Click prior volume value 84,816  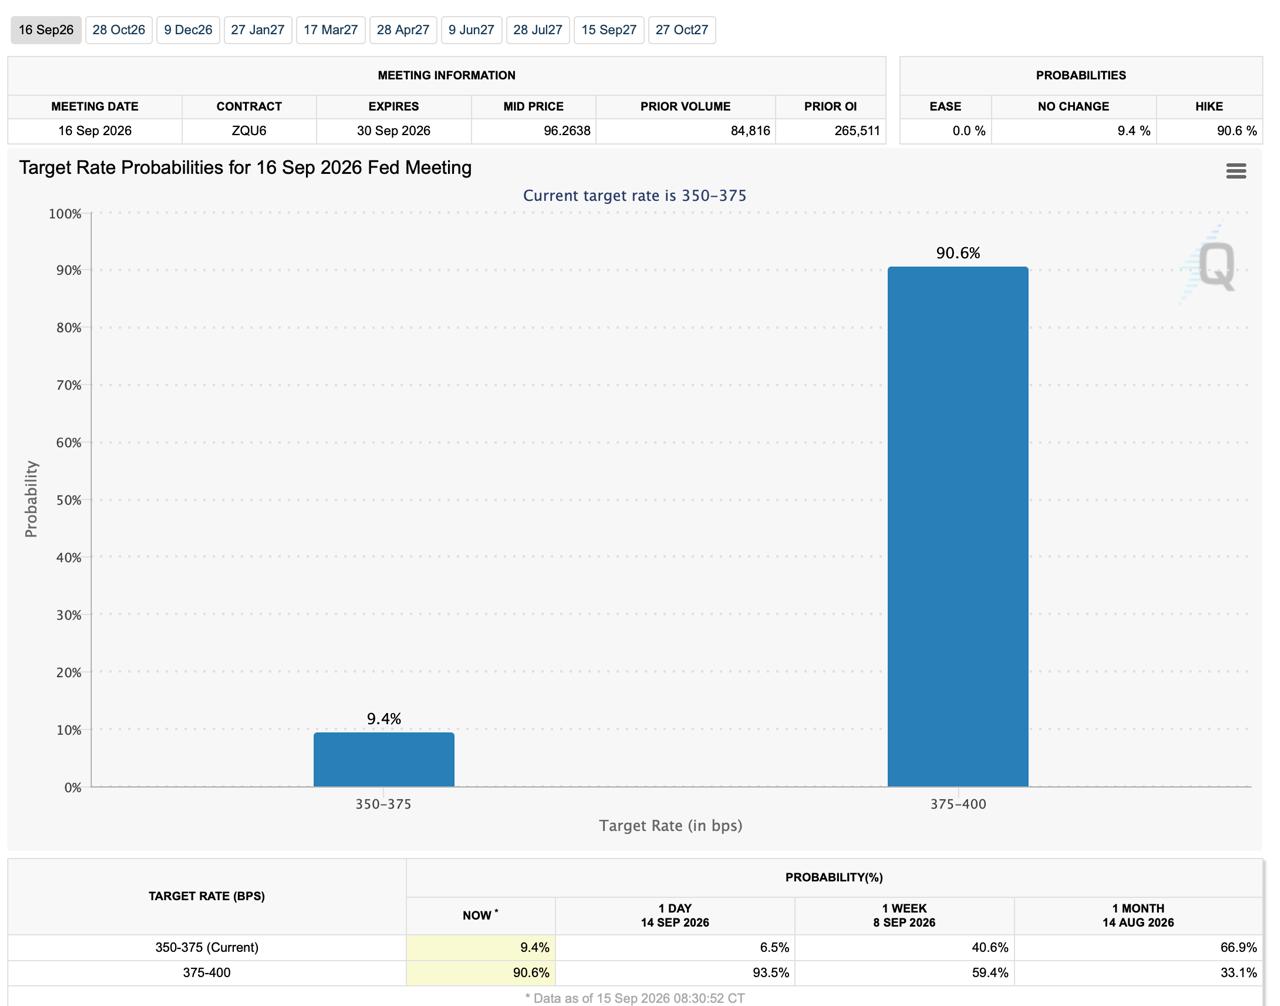click(x=750, y=131)
